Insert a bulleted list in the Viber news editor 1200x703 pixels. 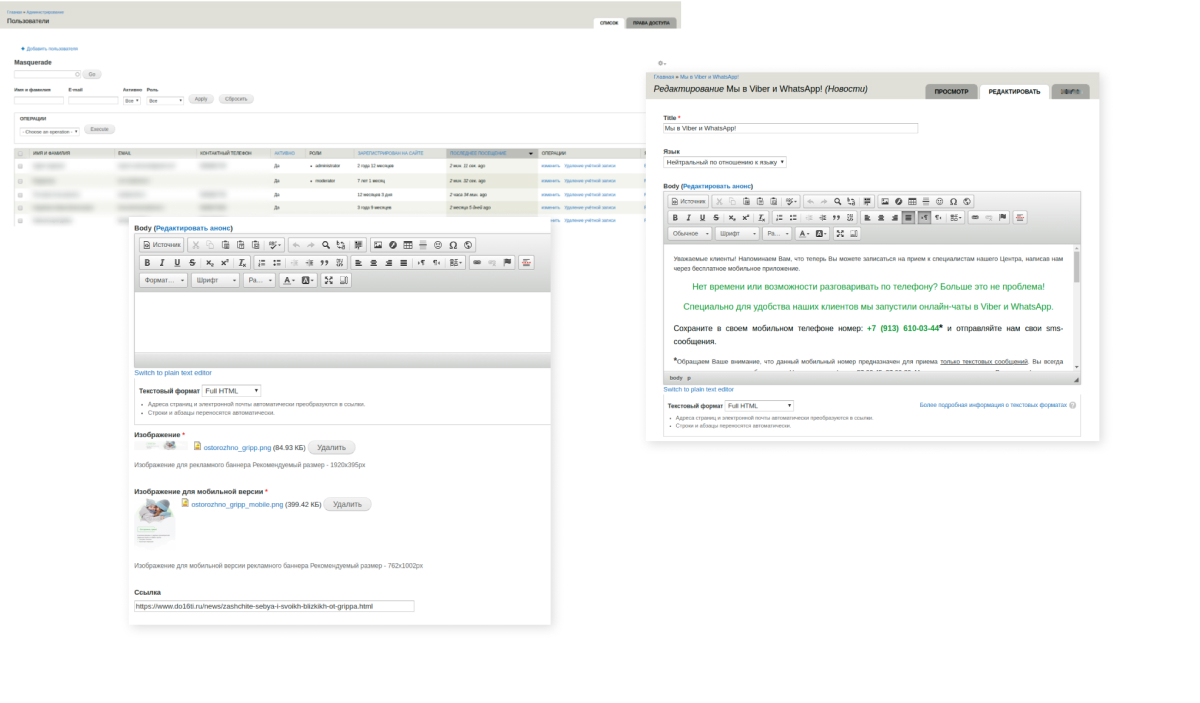coord(793,217)
